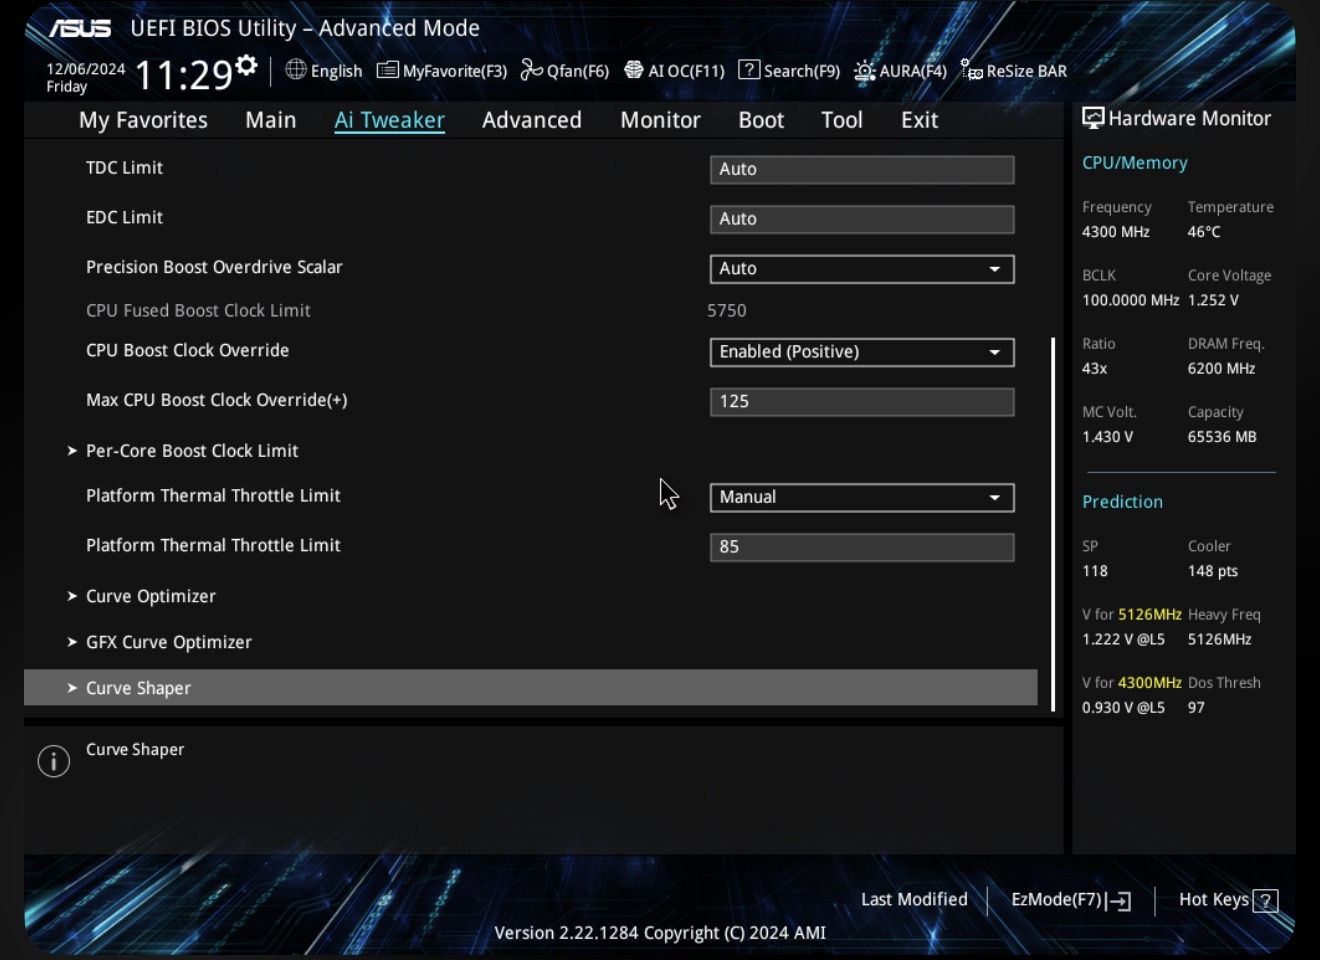The height and width of the screenshot is (960, 1320).
Task: Click the globe language icon
Action: (x=296, y=70)
